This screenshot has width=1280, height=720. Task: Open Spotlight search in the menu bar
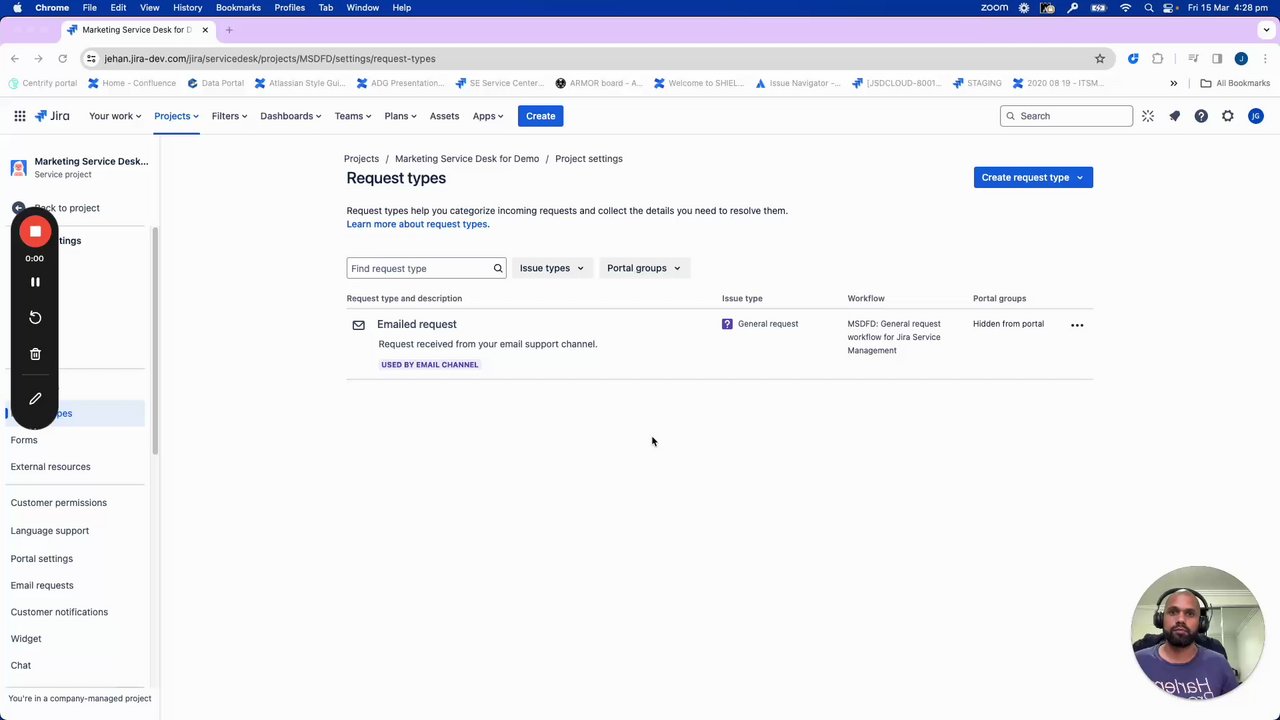pyautogui.click(x=1149, y=8)
